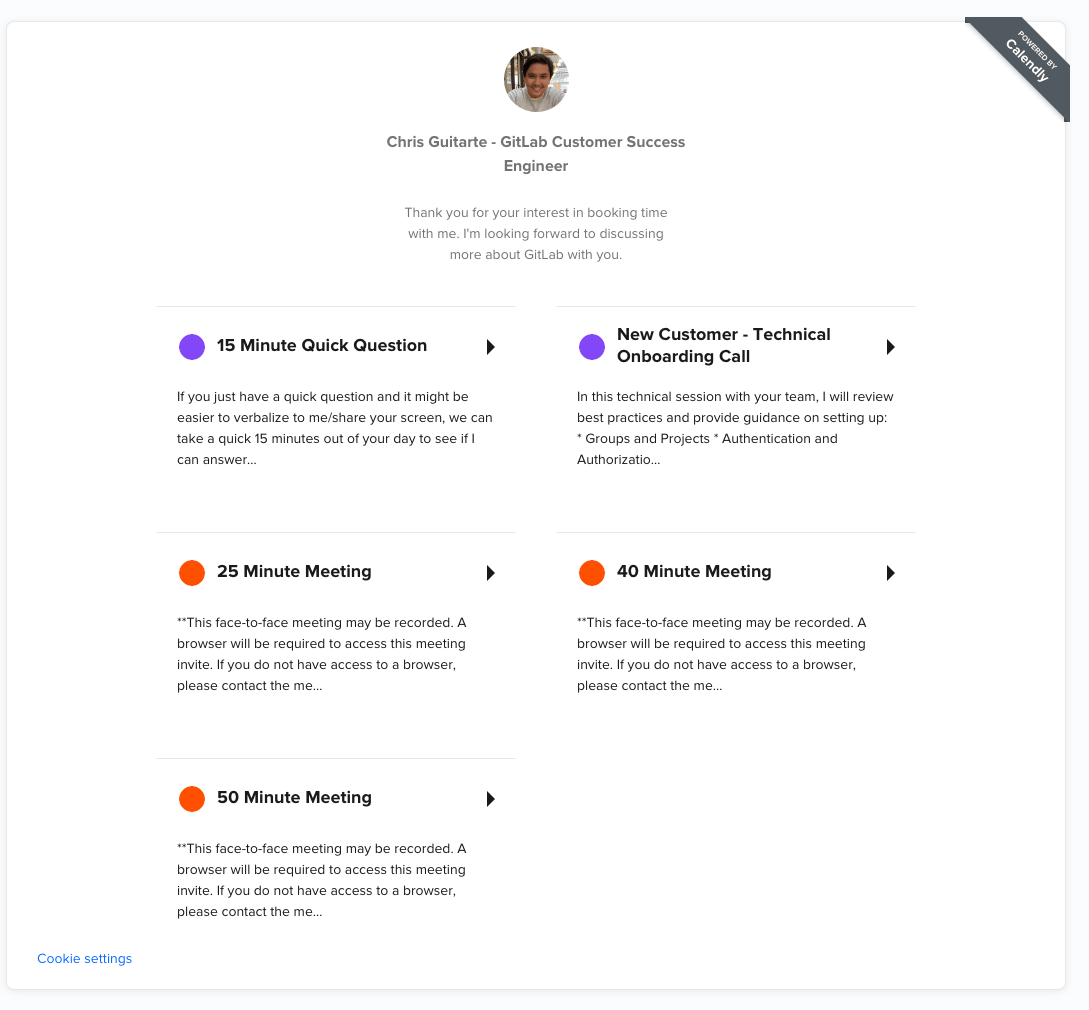Screen dimensions: 1089x1010
Task: Click the orange dot beside 25 Minute Meeting
Action: (191, 573)
